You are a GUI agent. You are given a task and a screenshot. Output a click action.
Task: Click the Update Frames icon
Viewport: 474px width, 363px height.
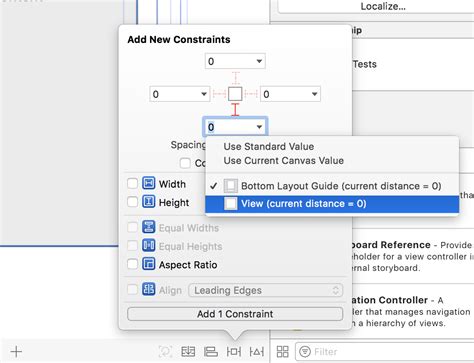pos(165,351)
